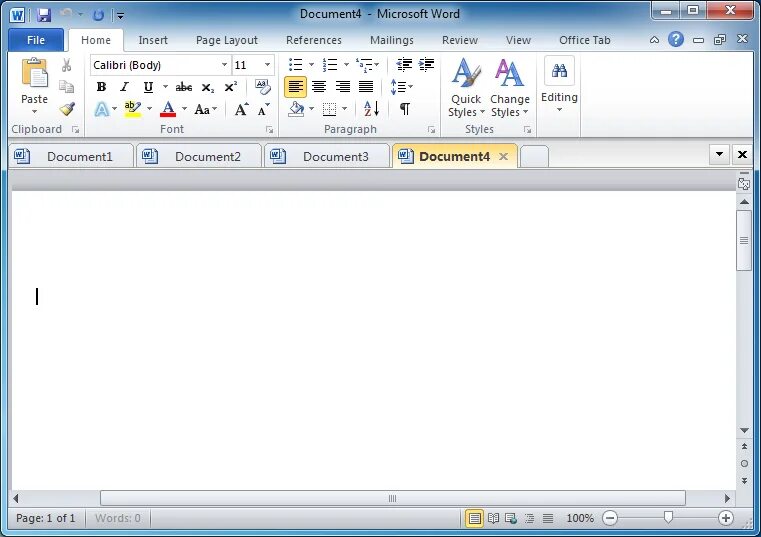
Task: Open underline style dropdown arrow
Action: pyautogui.click(x=165, y=87)
